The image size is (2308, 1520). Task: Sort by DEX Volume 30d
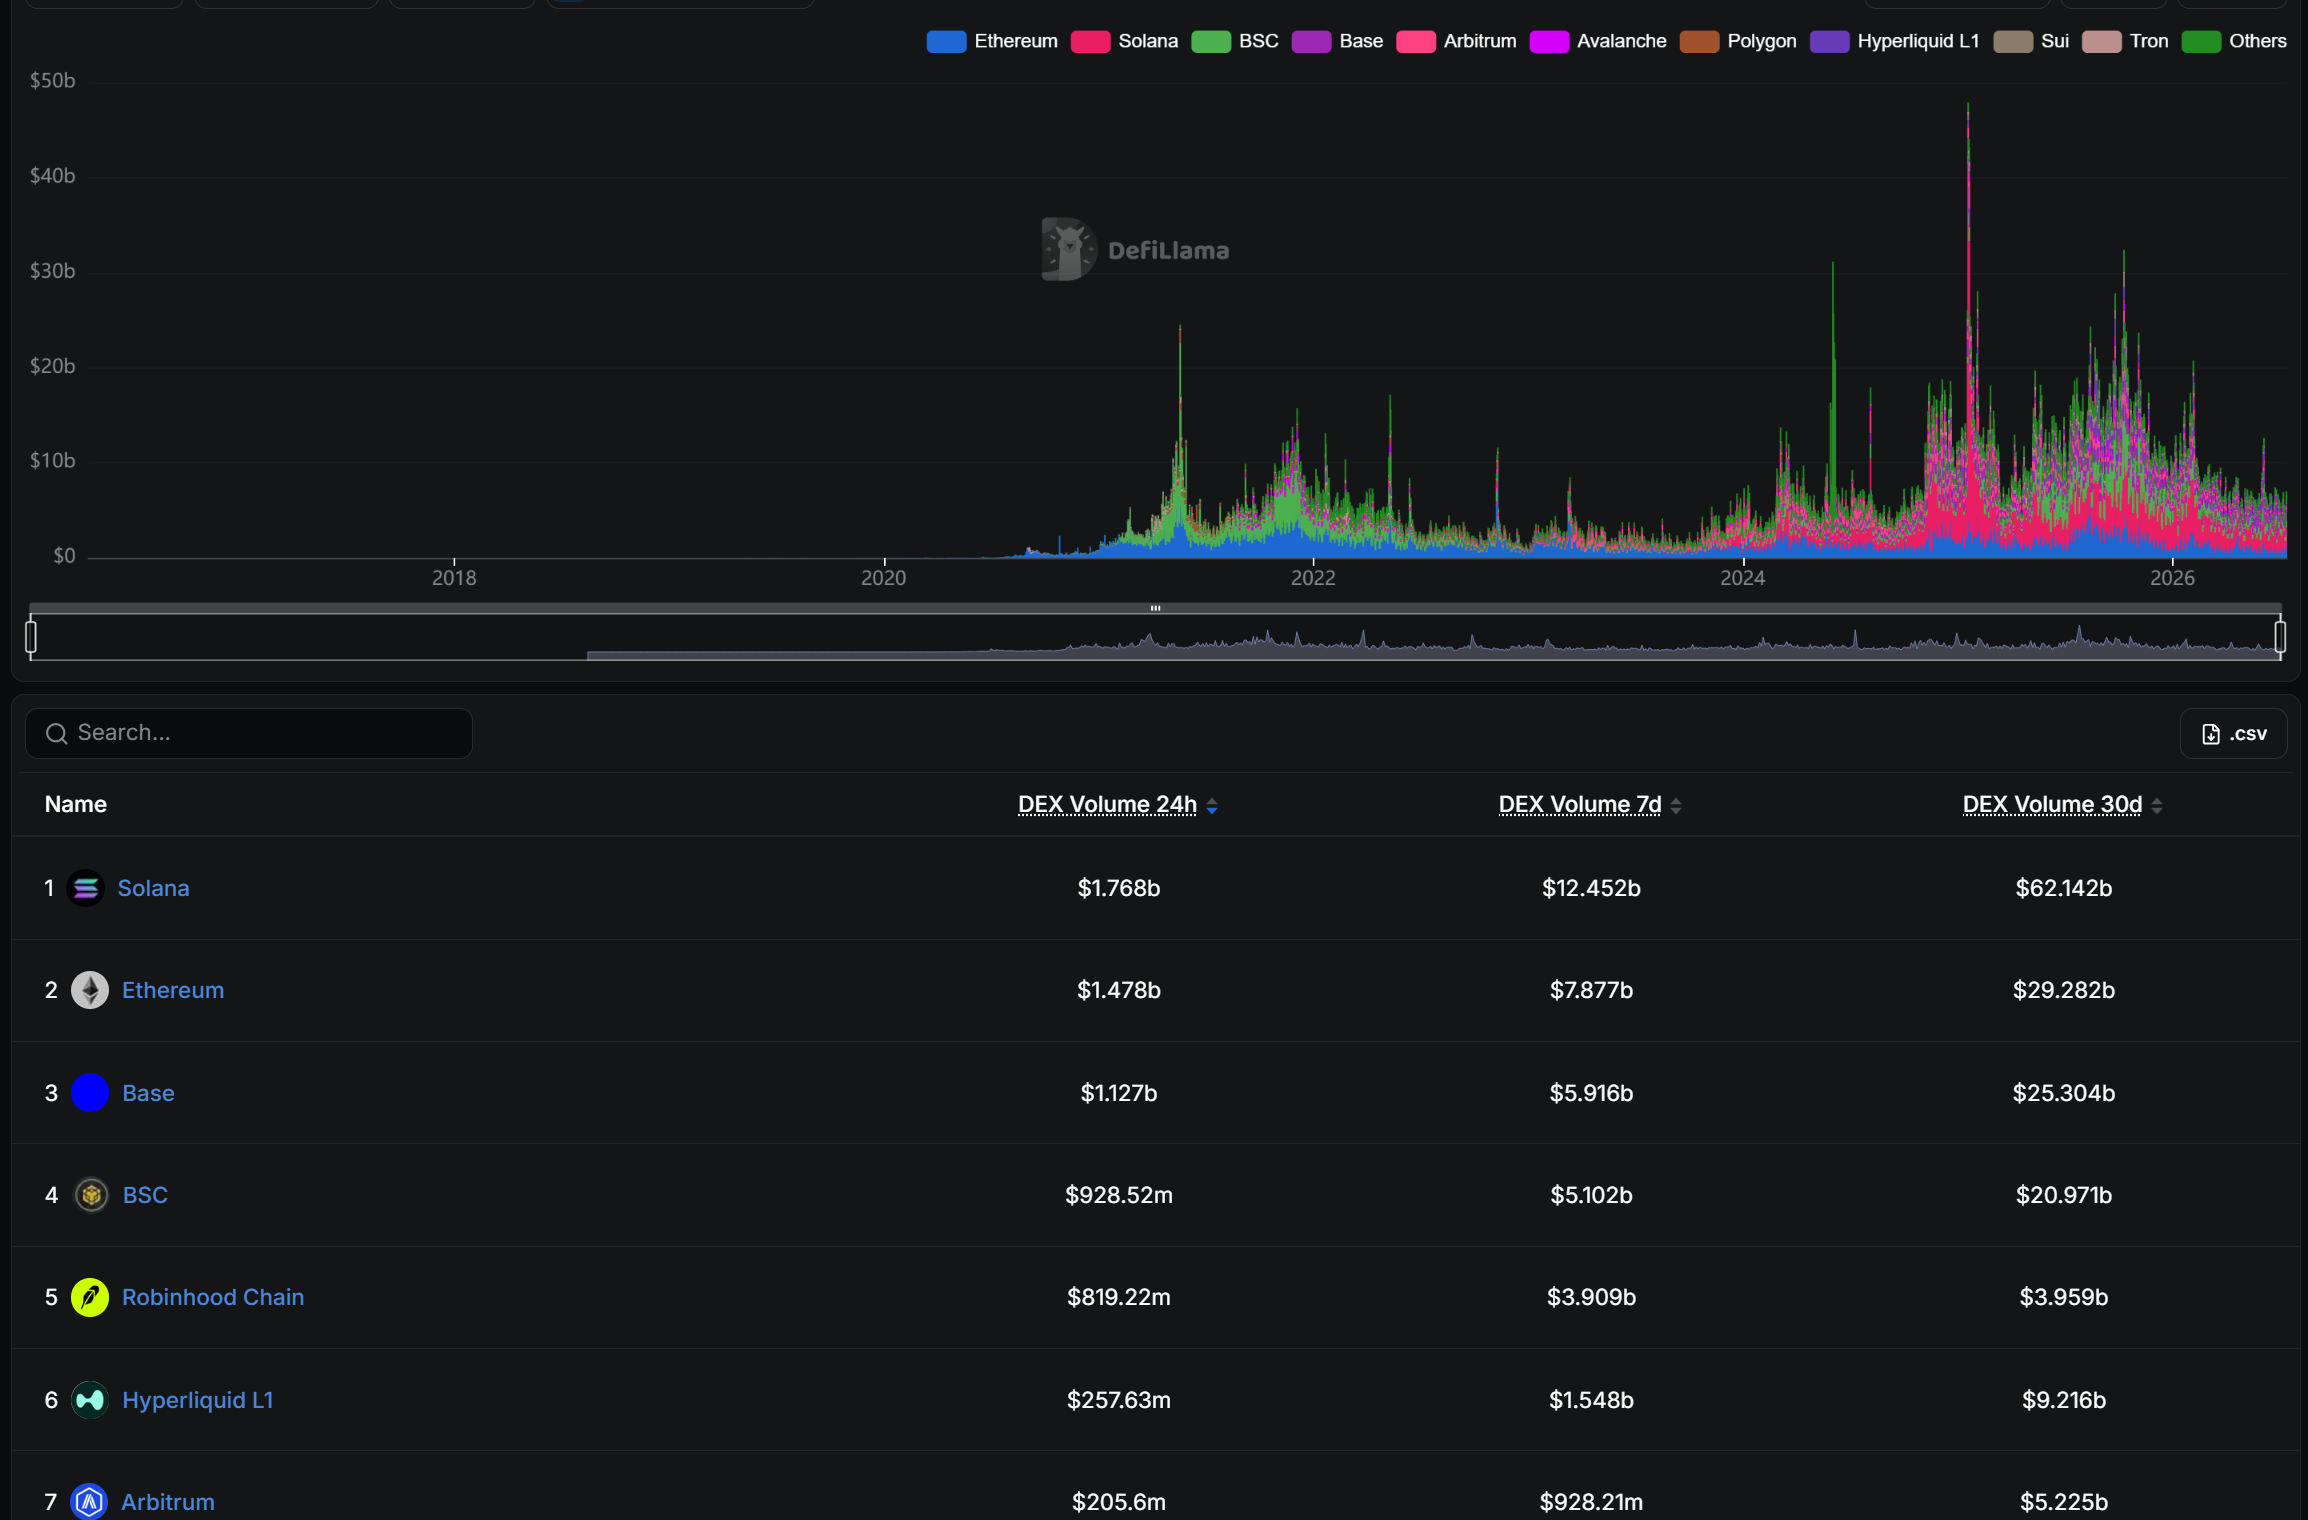(x=2062, y=805)
